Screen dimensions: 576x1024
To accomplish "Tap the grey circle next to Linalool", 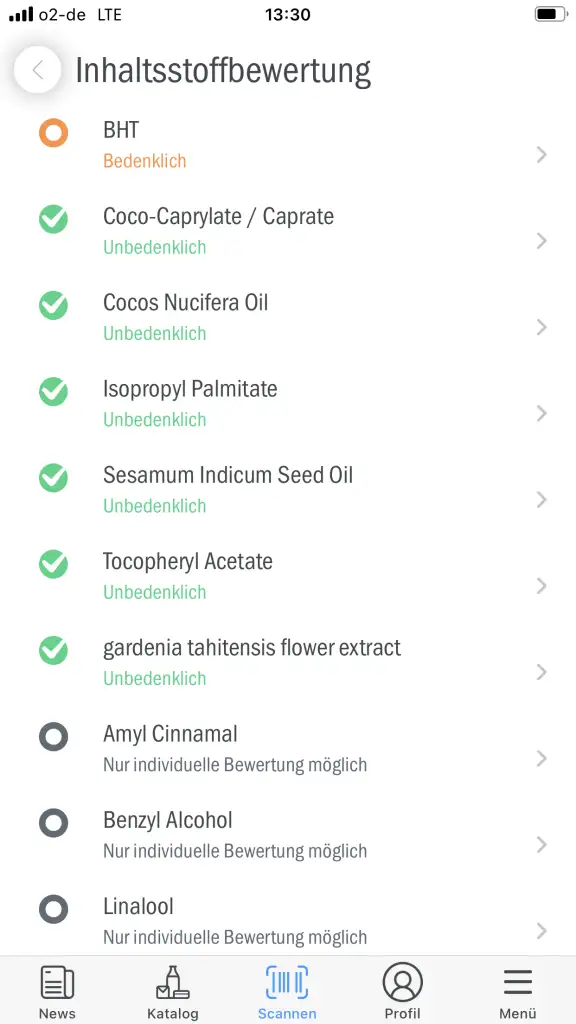I will [x=53, y=909].
